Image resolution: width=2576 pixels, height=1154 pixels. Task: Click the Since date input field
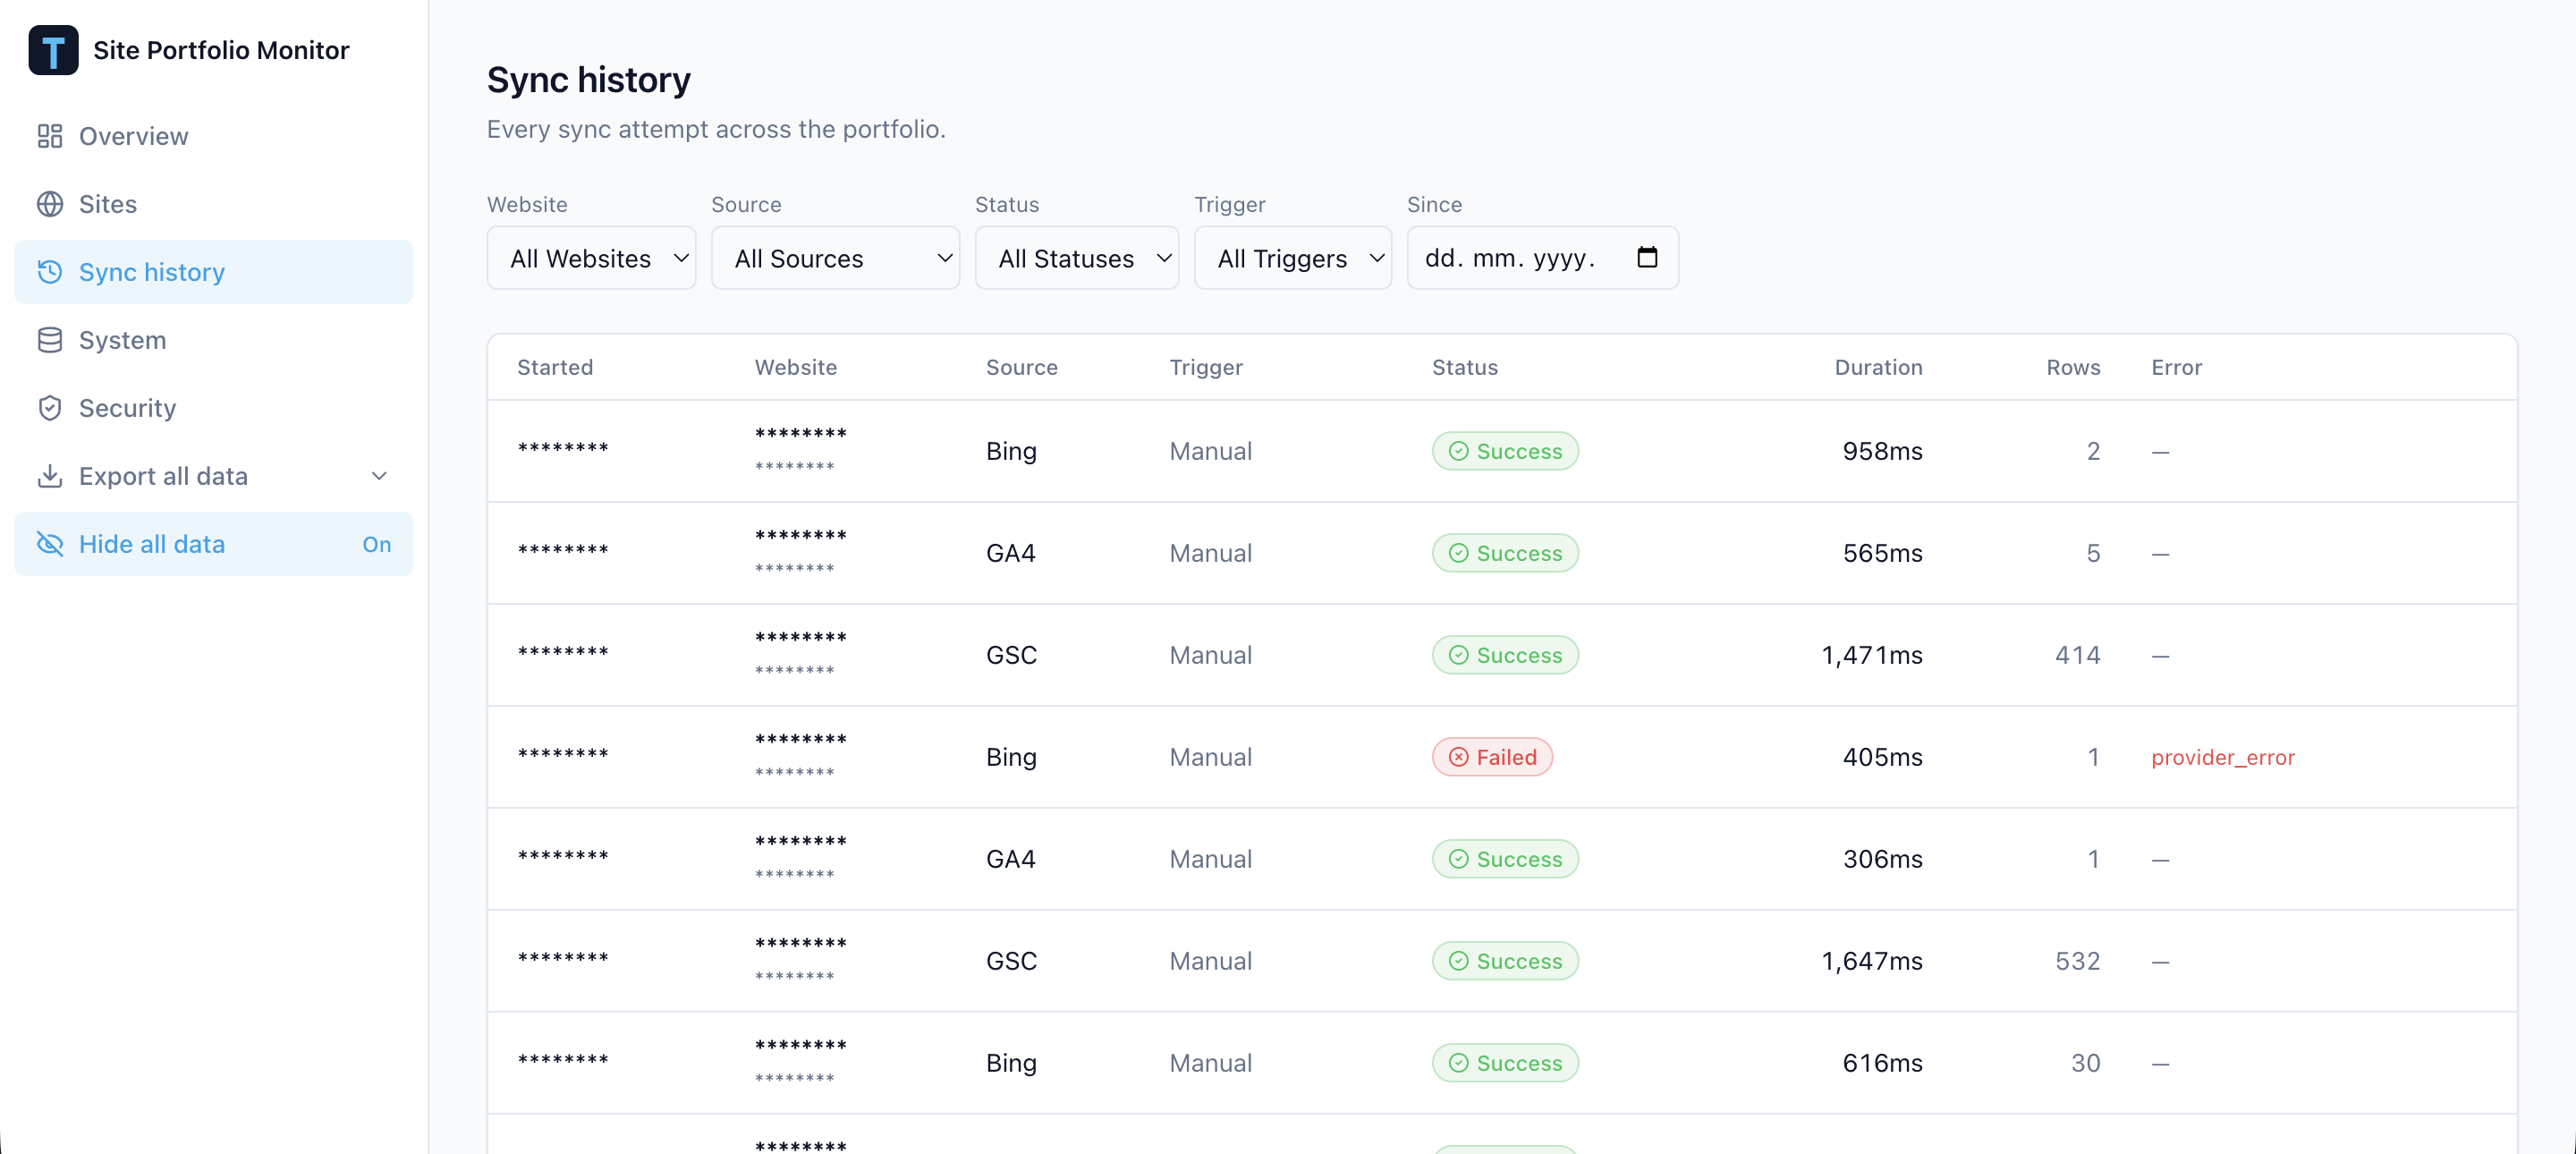(x=1542, y=258)
